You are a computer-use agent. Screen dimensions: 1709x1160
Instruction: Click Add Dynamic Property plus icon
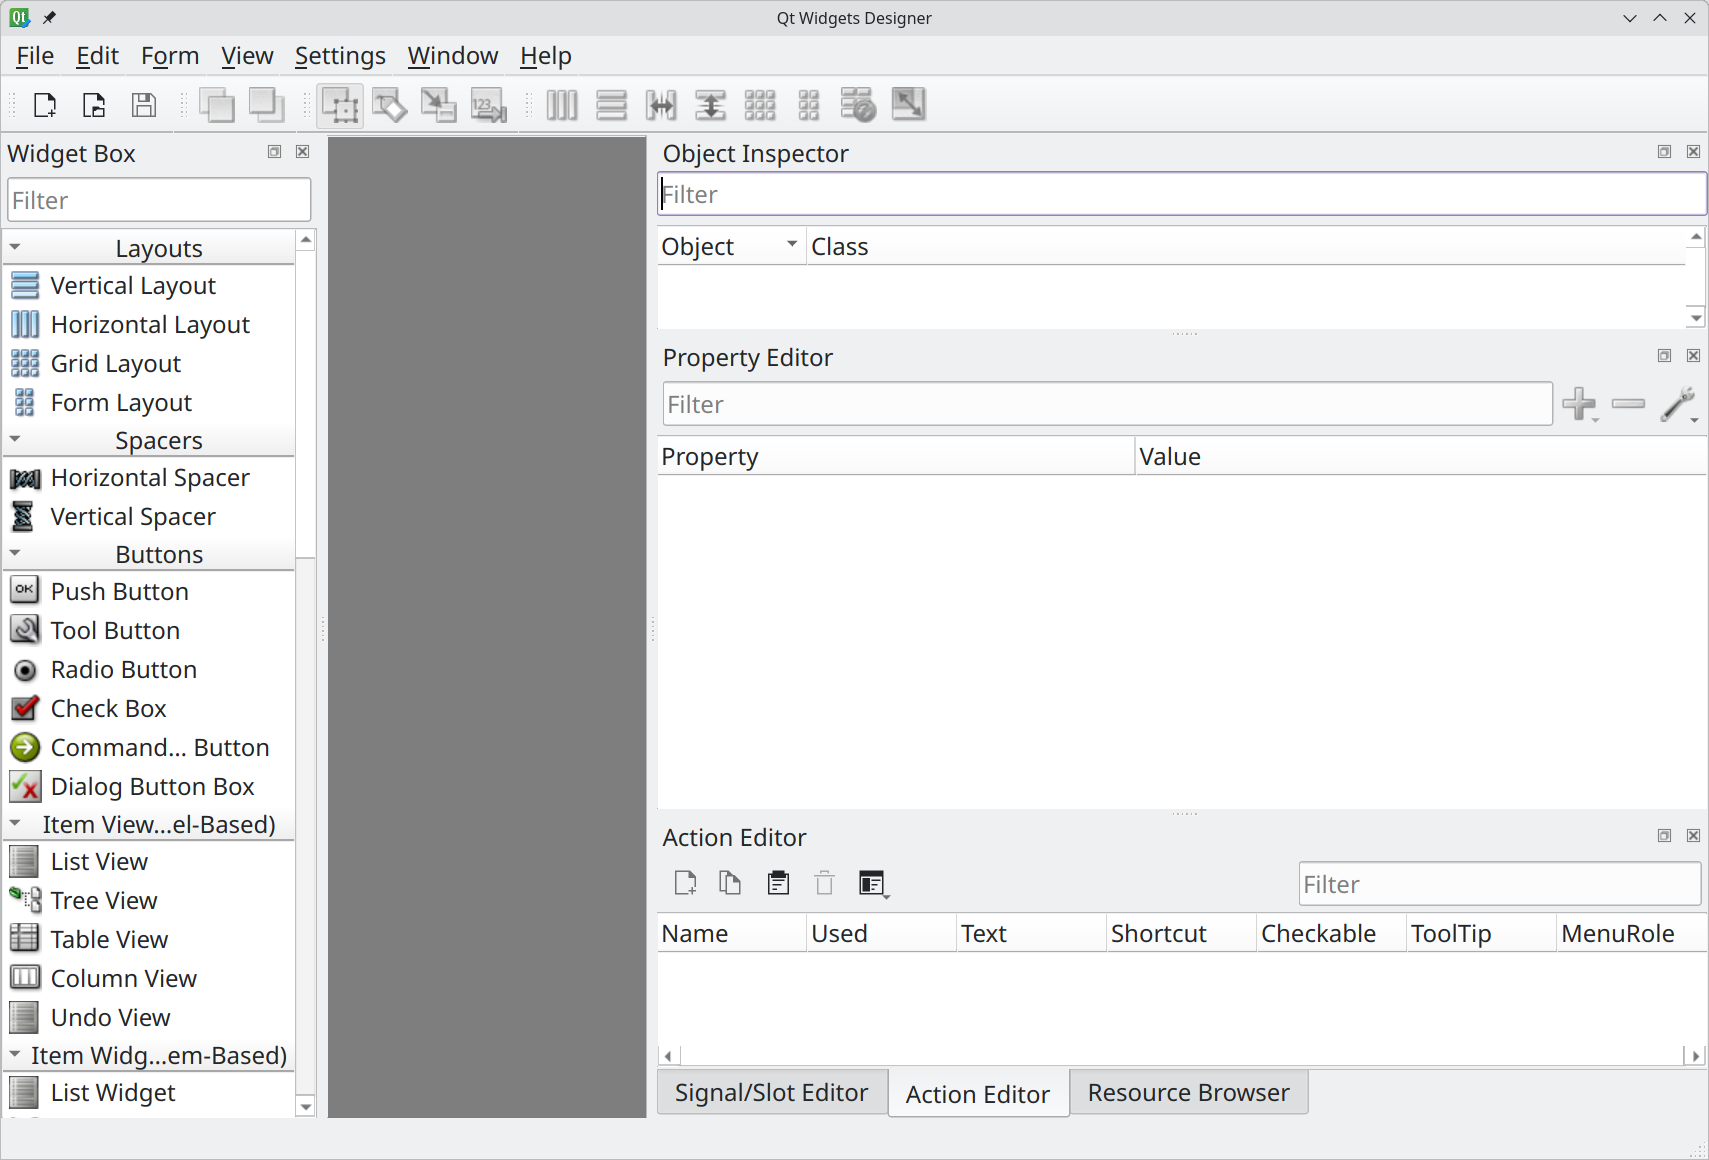1580,404
